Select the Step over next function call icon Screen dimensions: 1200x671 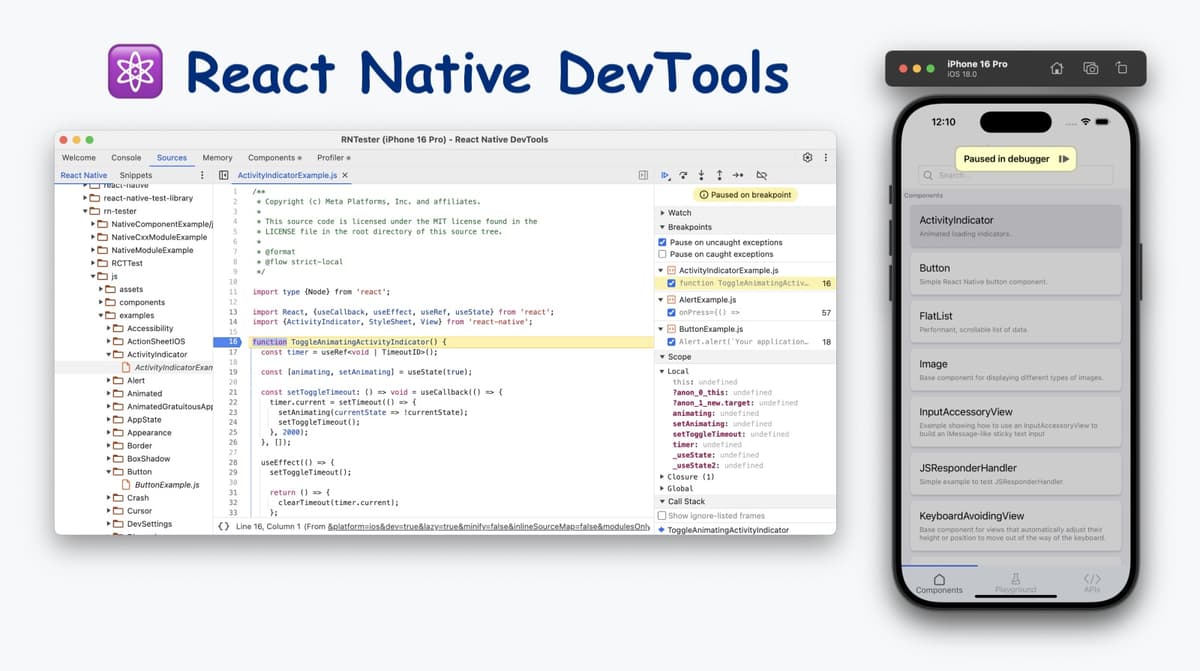coord(684,175)
